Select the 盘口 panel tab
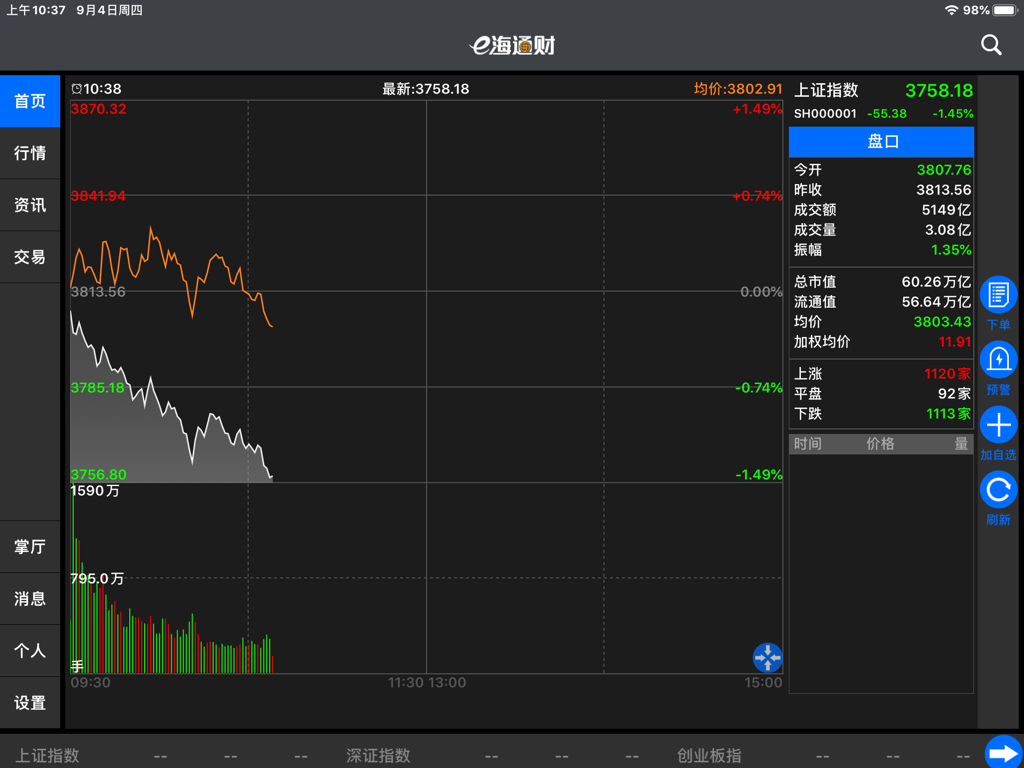Screen dimensions: 1024x768 [882, 142]
